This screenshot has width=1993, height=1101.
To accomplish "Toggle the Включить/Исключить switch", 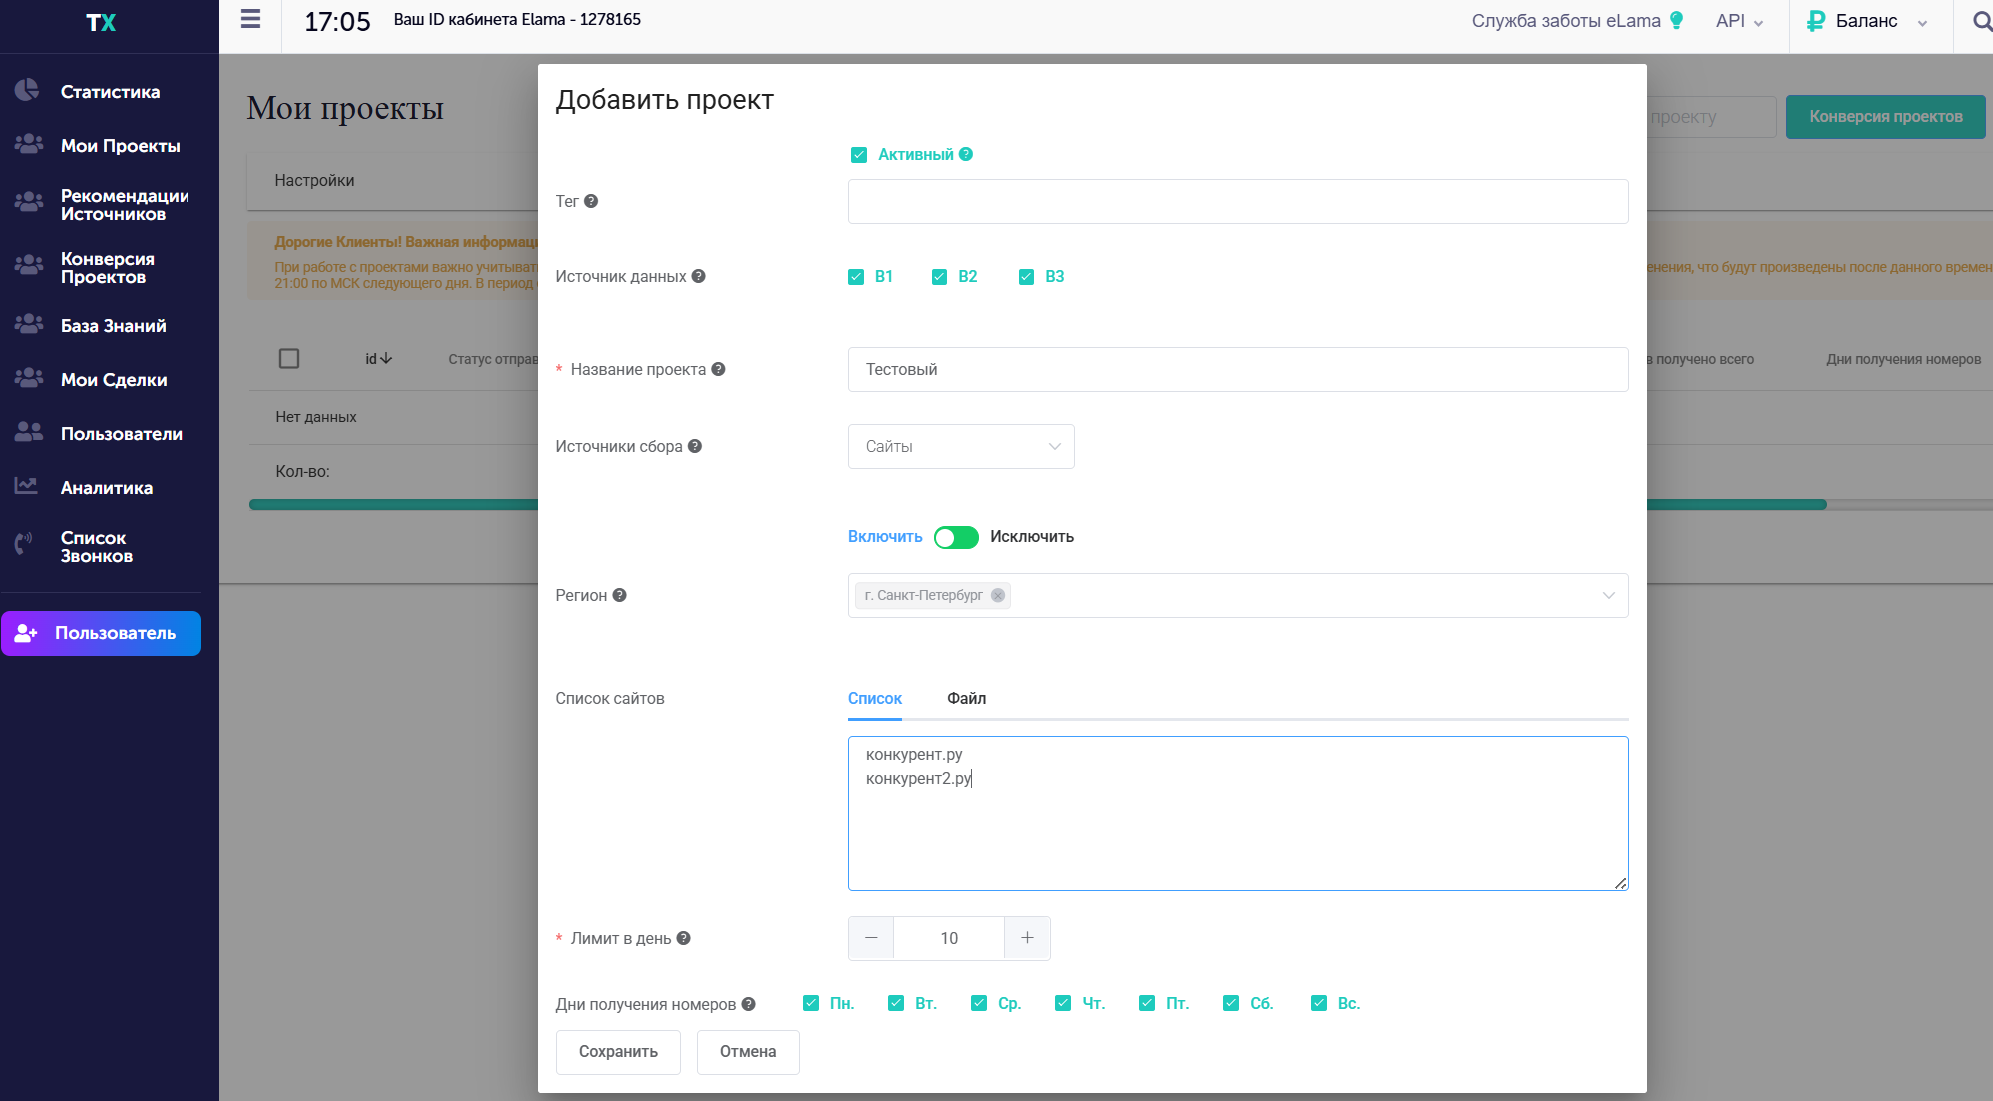I will (956, 537).
